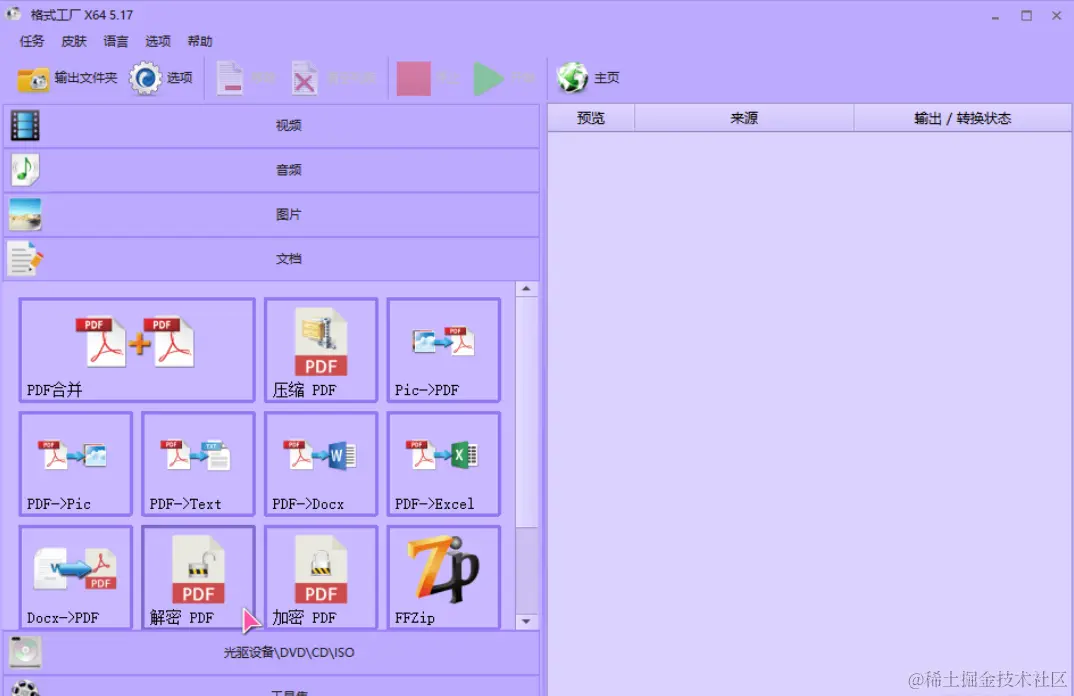Choose the PDF->Text conversion tile

pyautogui.click(x=198, y=463)
